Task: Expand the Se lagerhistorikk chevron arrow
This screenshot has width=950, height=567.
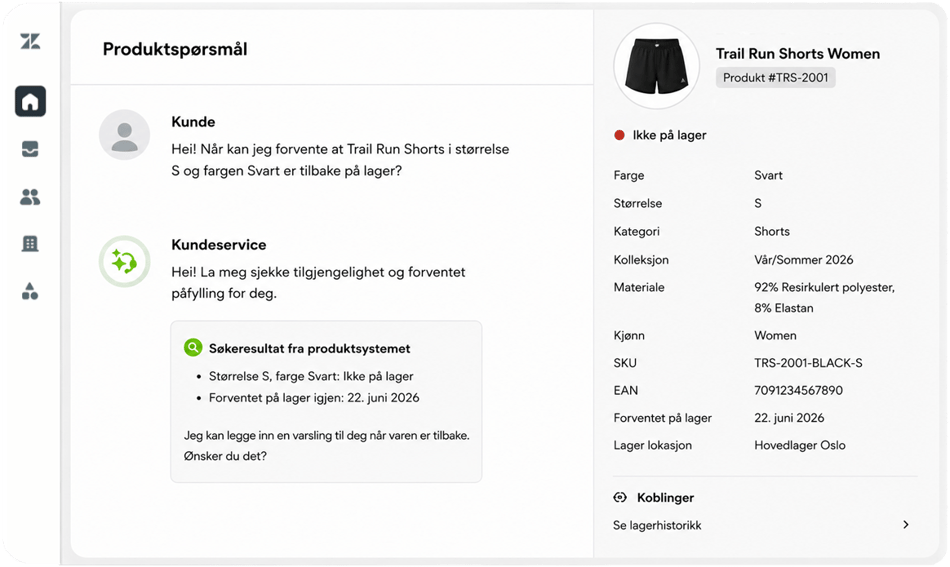Action: coord(906,525)
